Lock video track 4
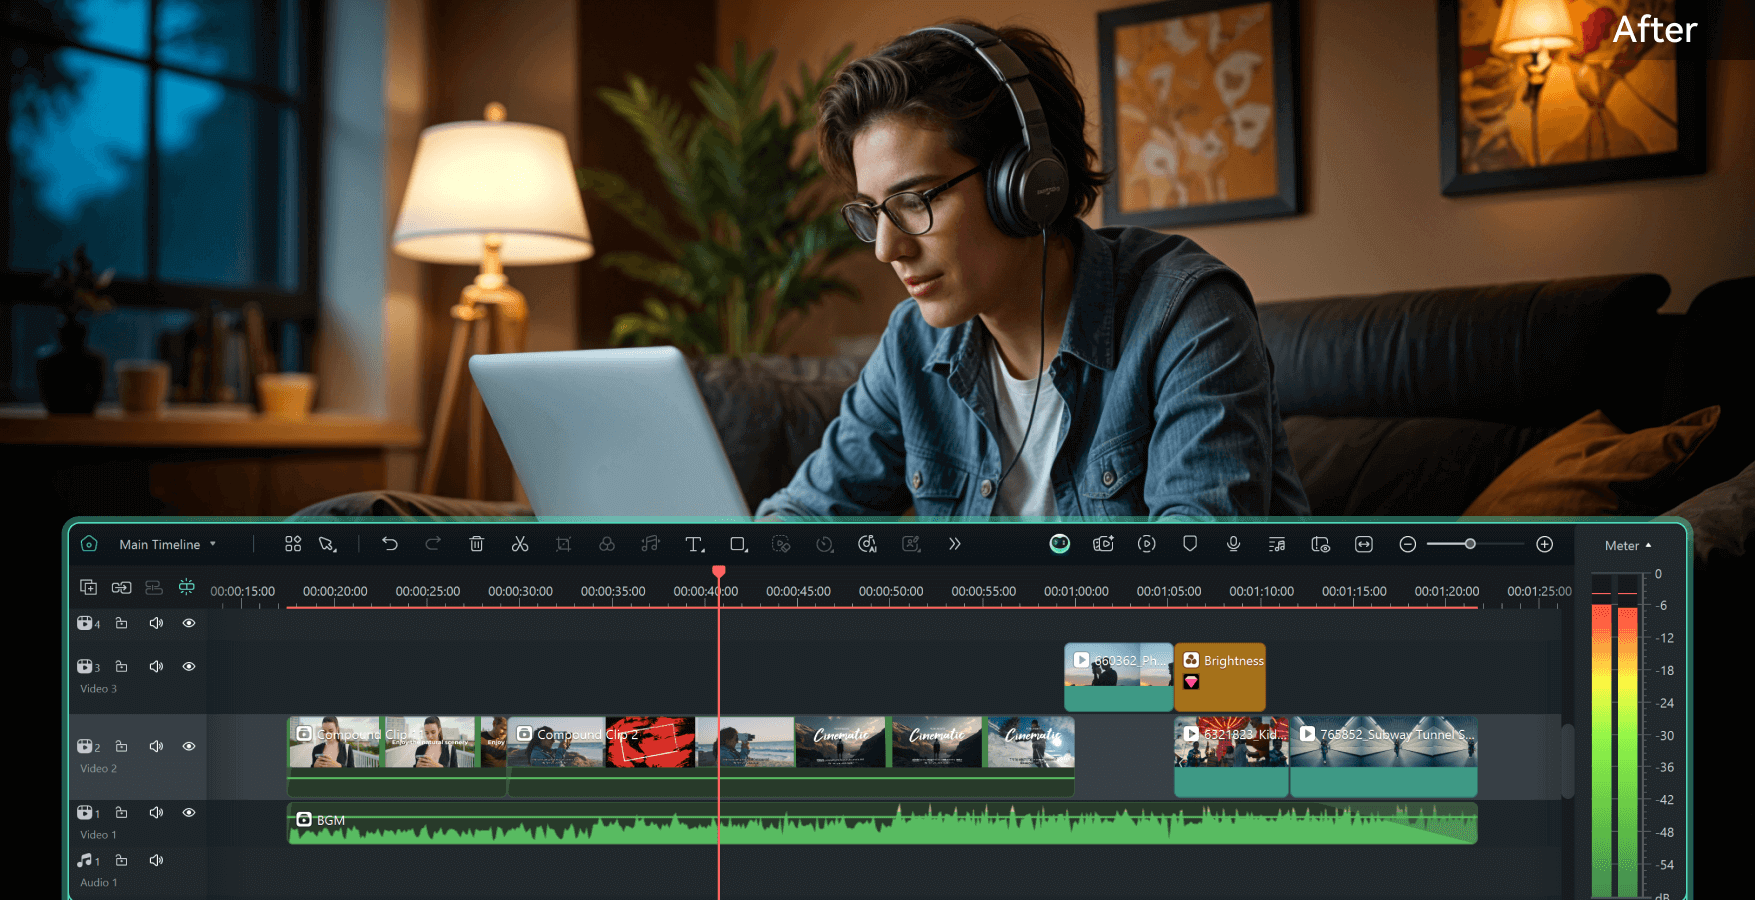 coord(121,623)
